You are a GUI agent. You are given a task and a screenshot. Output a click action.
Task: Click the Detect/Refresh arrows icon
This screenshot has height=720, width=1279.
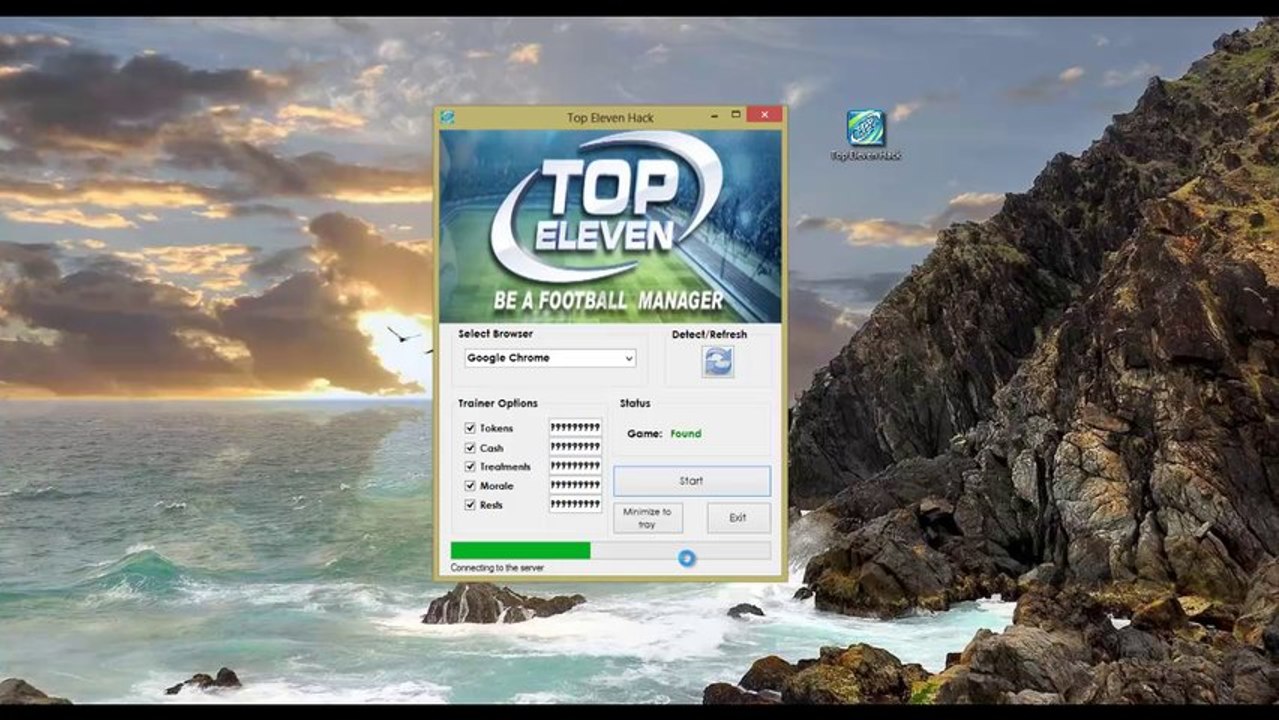pyautogui.click(x=717, y=361)
